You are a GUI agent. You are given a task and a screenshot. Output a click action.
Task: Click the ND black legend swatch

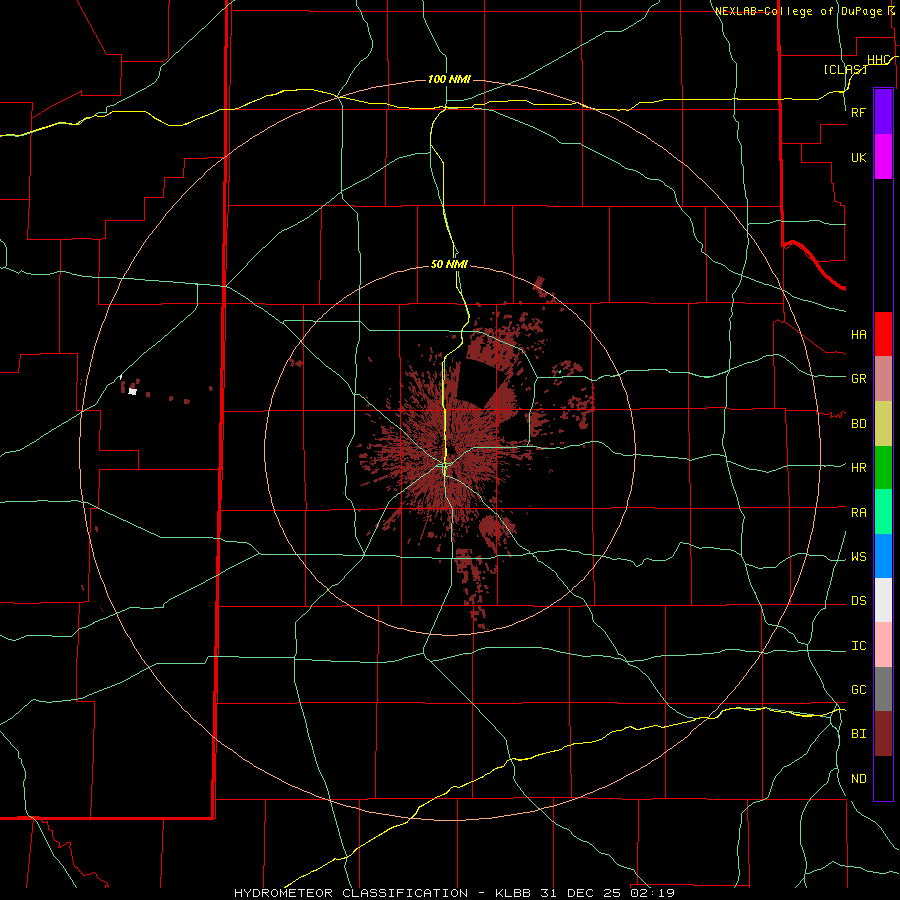point(883,778)
